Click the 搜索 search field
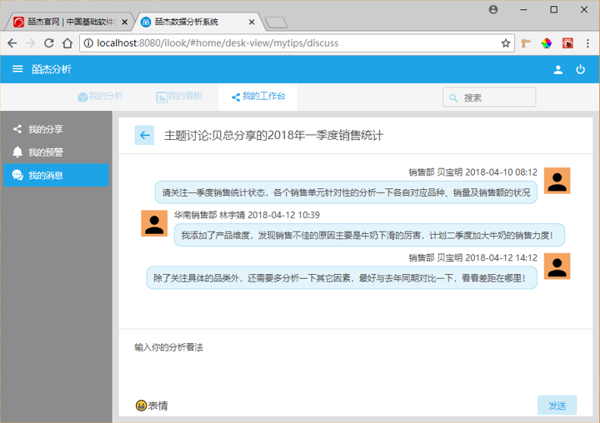Image resolution: width=600 pixels, height=423 pixels. point(489,98)
